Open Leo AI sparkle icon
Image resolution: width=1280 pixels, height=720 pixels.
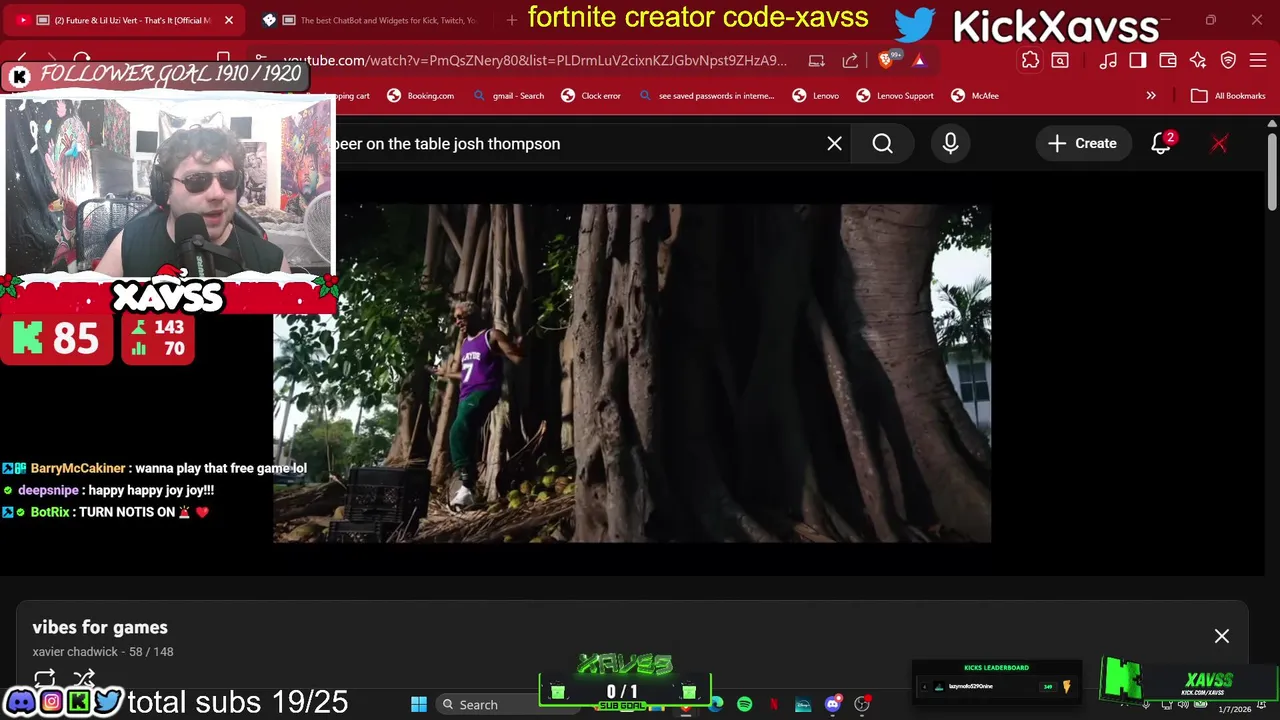pyautogui.click(x=1198, y=61)
